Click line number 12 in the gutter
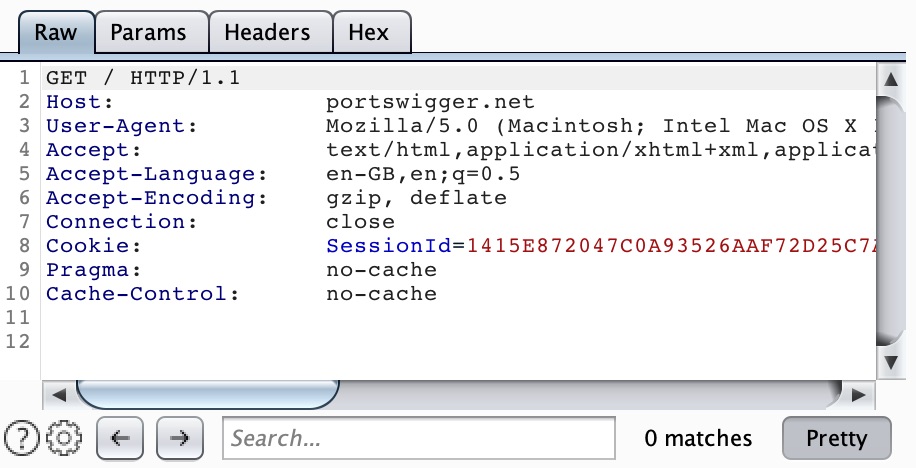Viewport: 916px width, 468px height. pos(18,341)
